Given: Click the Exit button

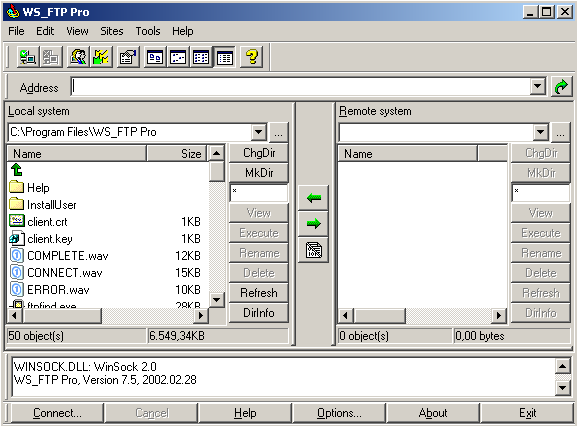Looking at the screenshot, I should coord(527,413).
